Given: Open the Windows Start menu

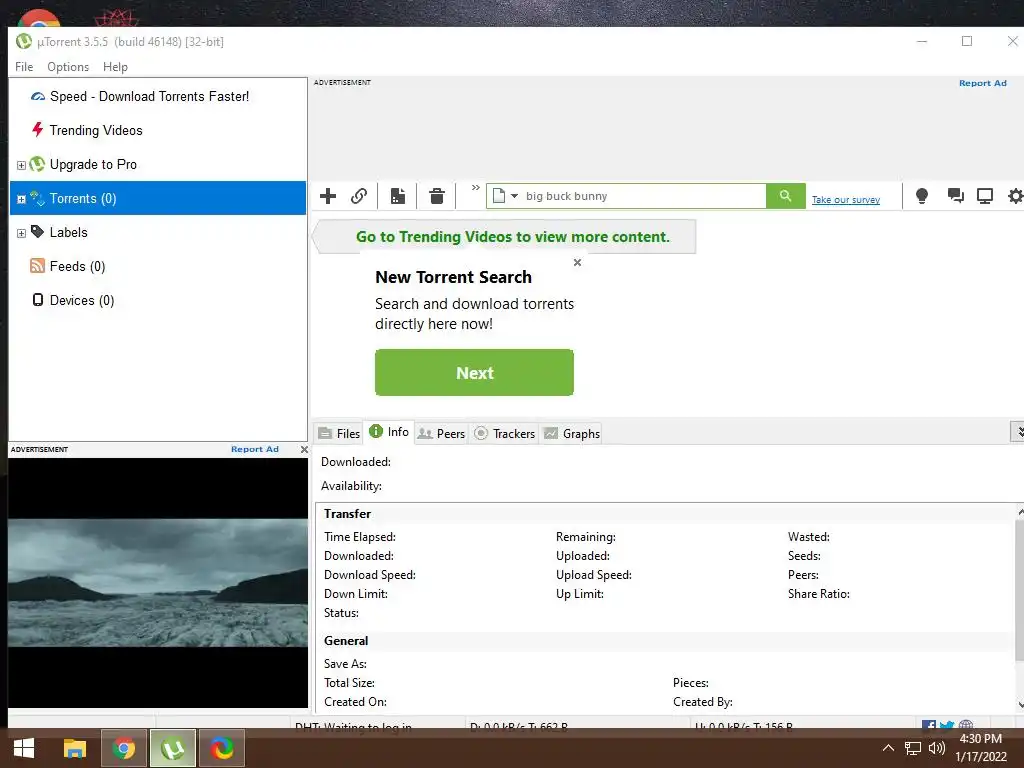Looking at the screenshot, I should click(24, 748).
